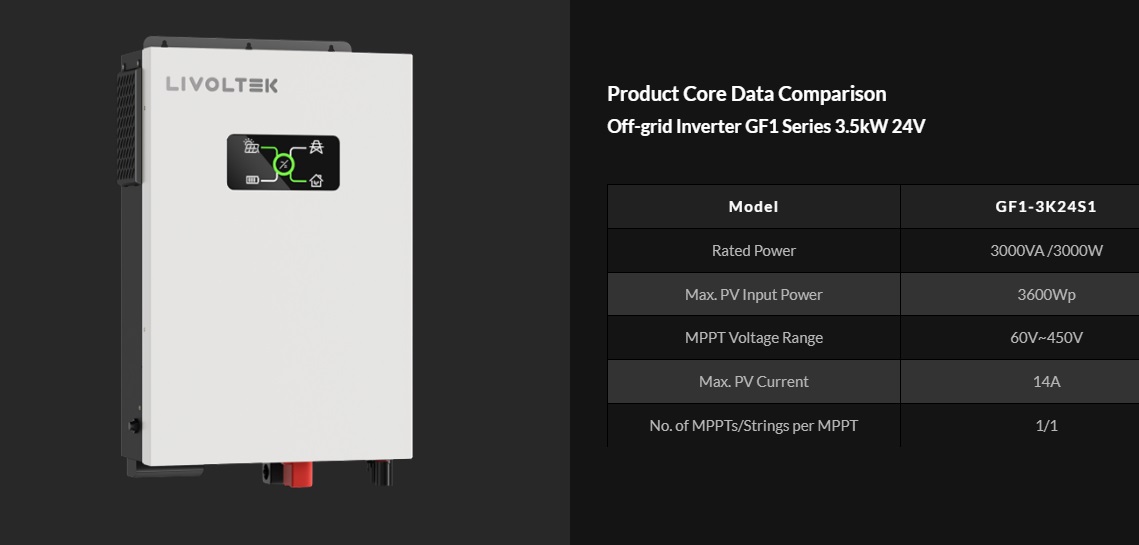The image size is (1139, 545).
Task: Click the side power switch knob
Action: [x=134, y=426]
